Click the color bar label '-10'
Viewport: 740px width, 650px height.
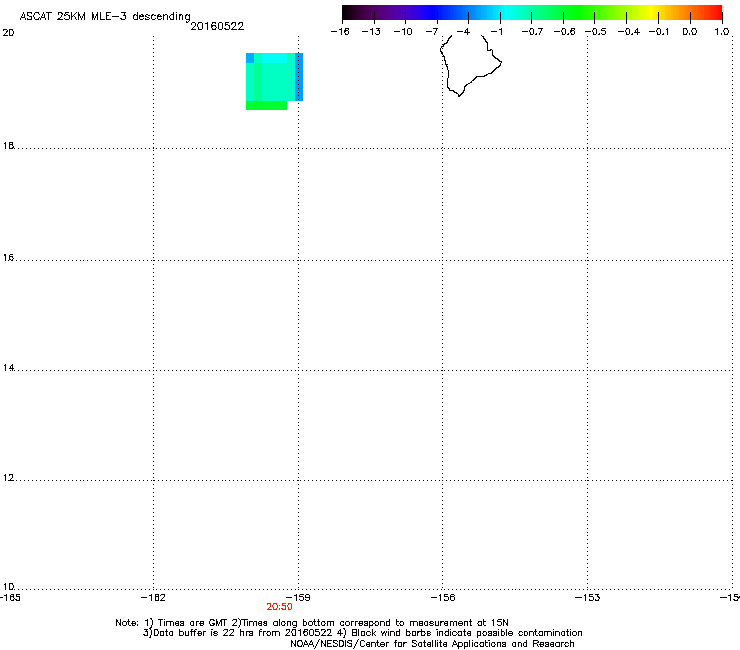pyautogui.click(x=403, y=32)
